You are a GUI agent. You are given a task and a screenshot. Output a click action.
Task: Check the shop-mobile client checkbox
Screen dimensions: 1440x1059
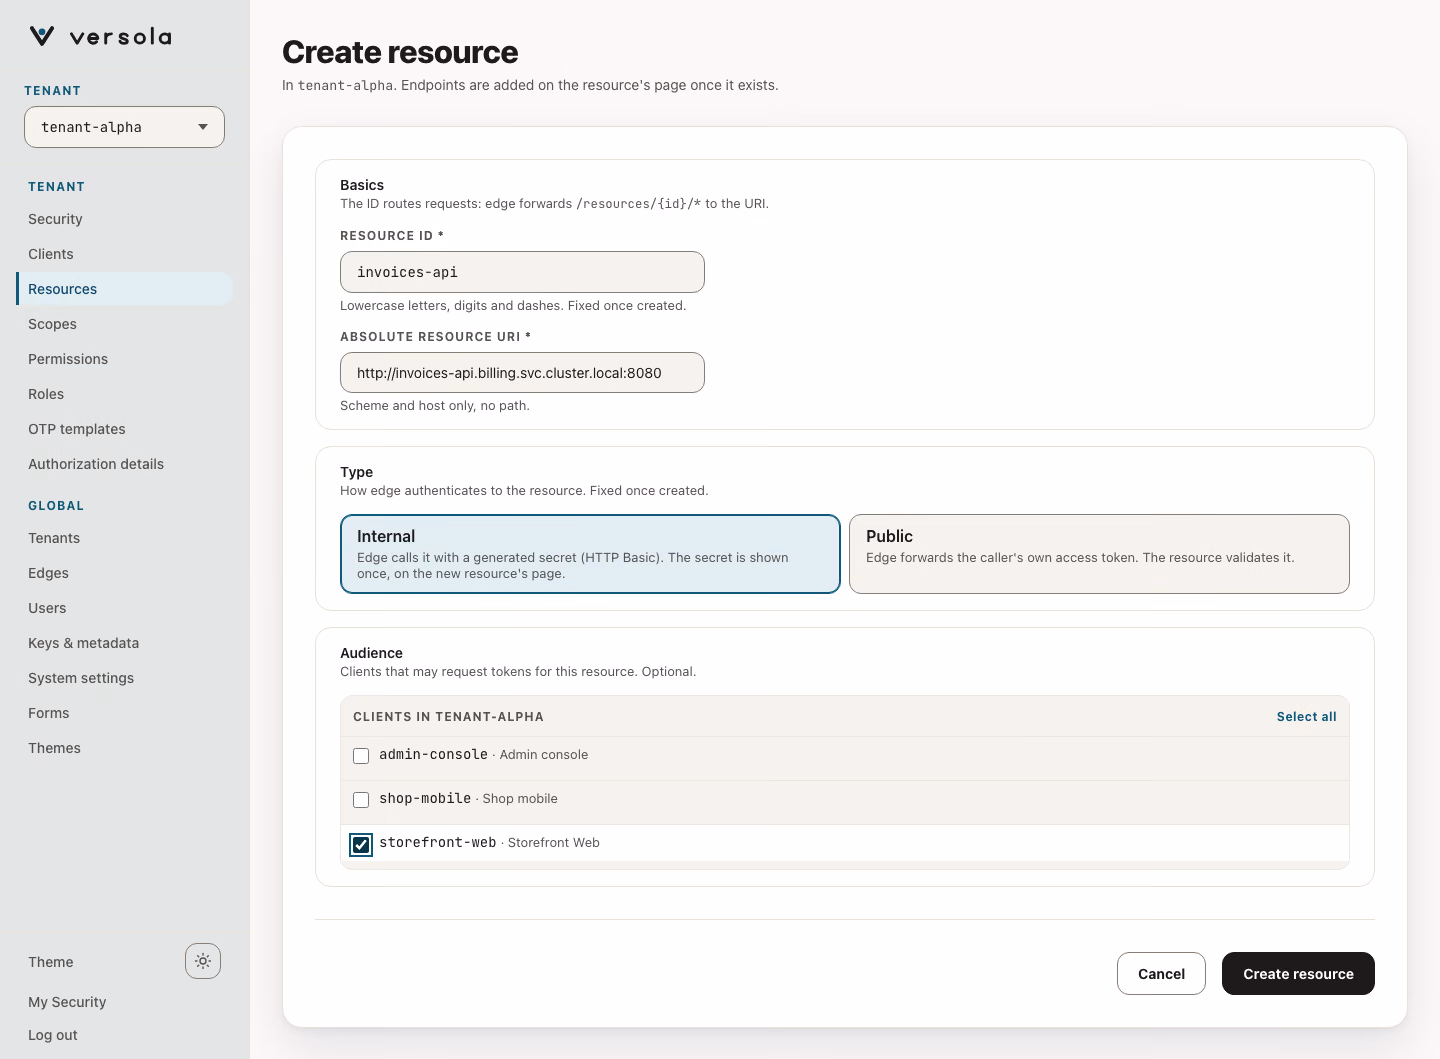tap(361, 800)
